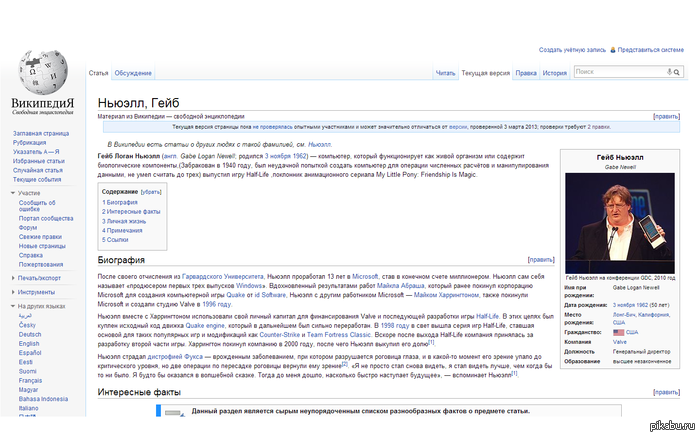The height and width of the screenshot is (437, 700).
Task: Collapse the Участие sidebar section
Action: 13,193
